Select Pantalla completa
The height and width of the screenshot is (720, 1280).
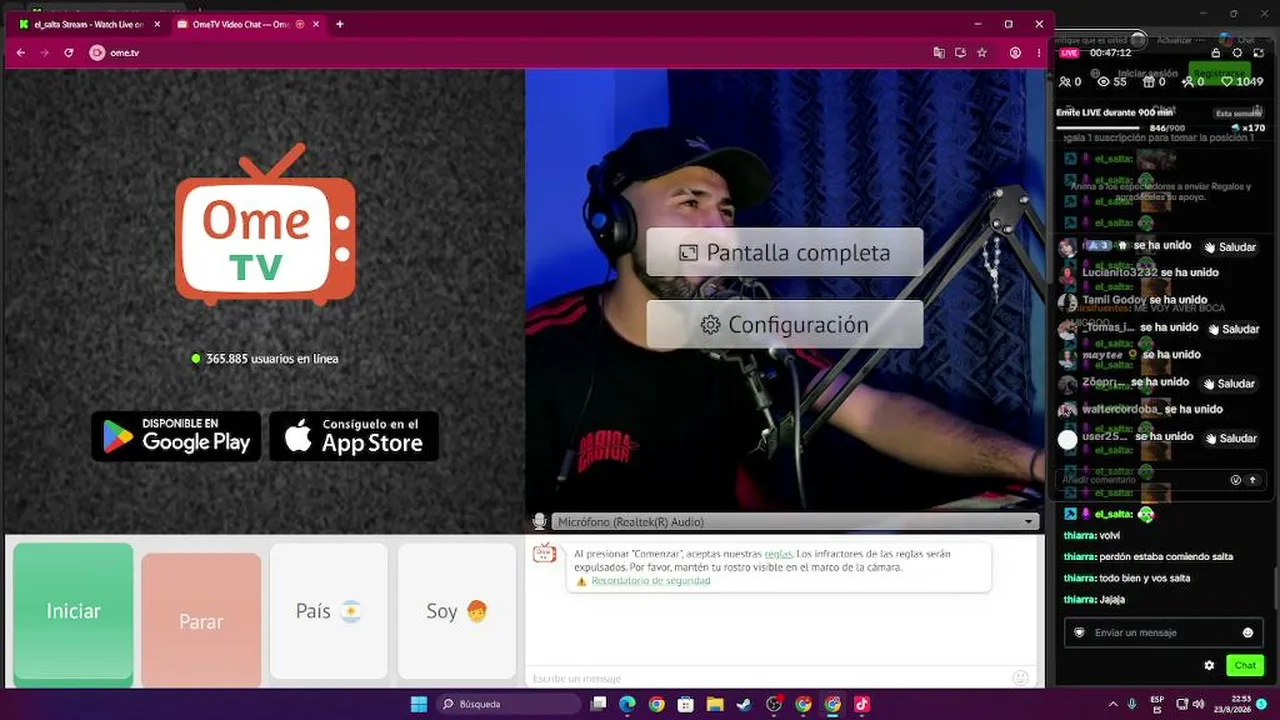click(x=785, y=253)
